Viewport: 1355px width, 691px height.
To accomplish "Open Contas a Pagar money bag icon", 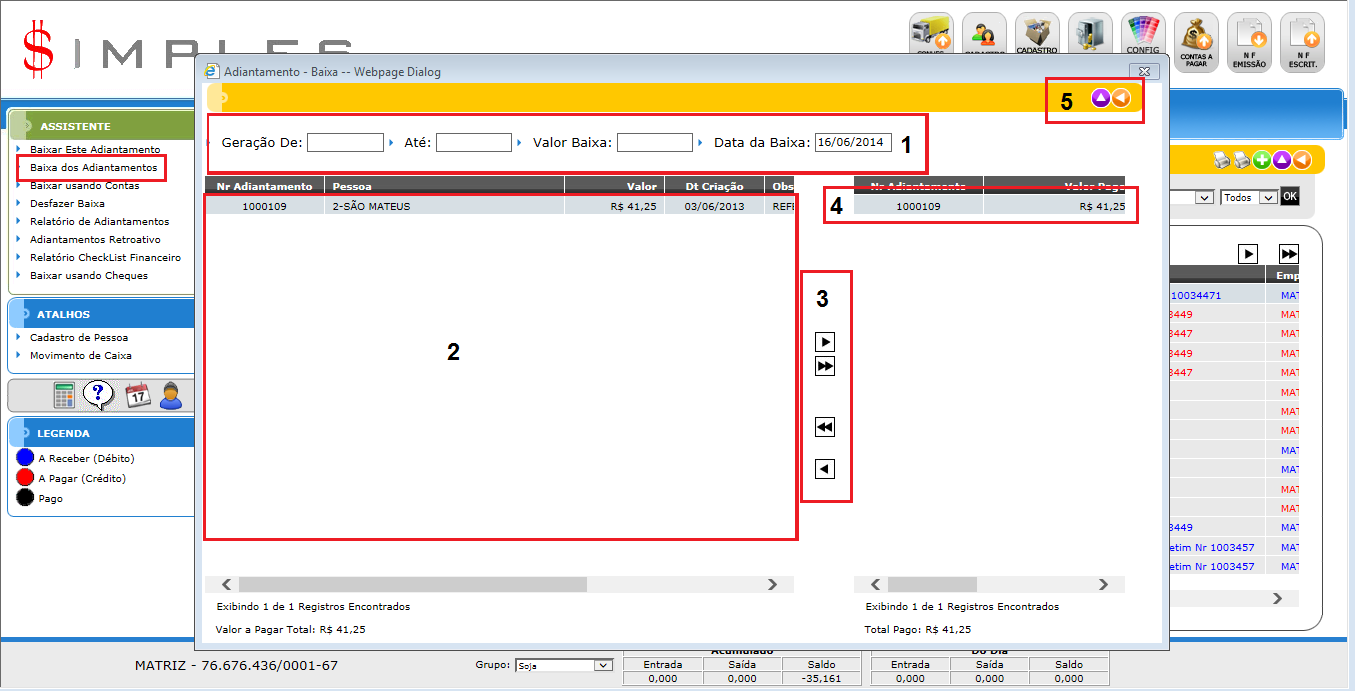I will [x=1196, y=41].
